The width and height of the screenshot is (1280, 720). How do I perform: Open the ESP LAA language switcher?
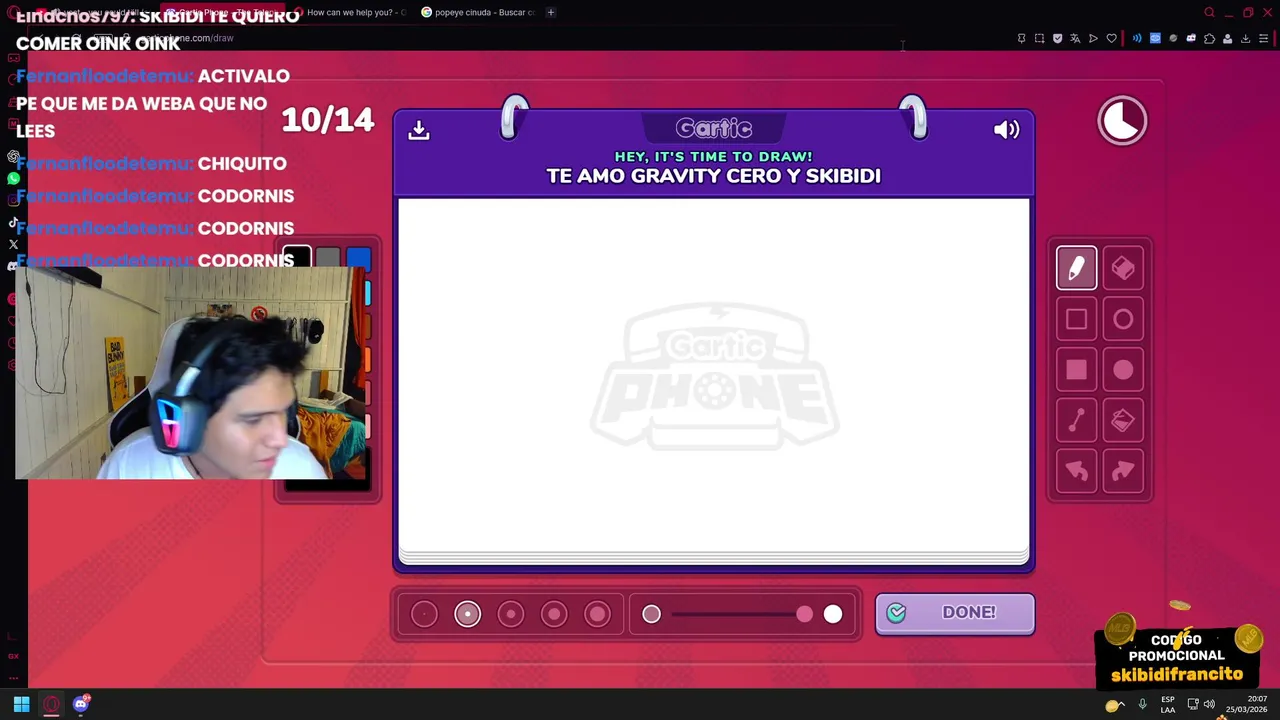1168,704
